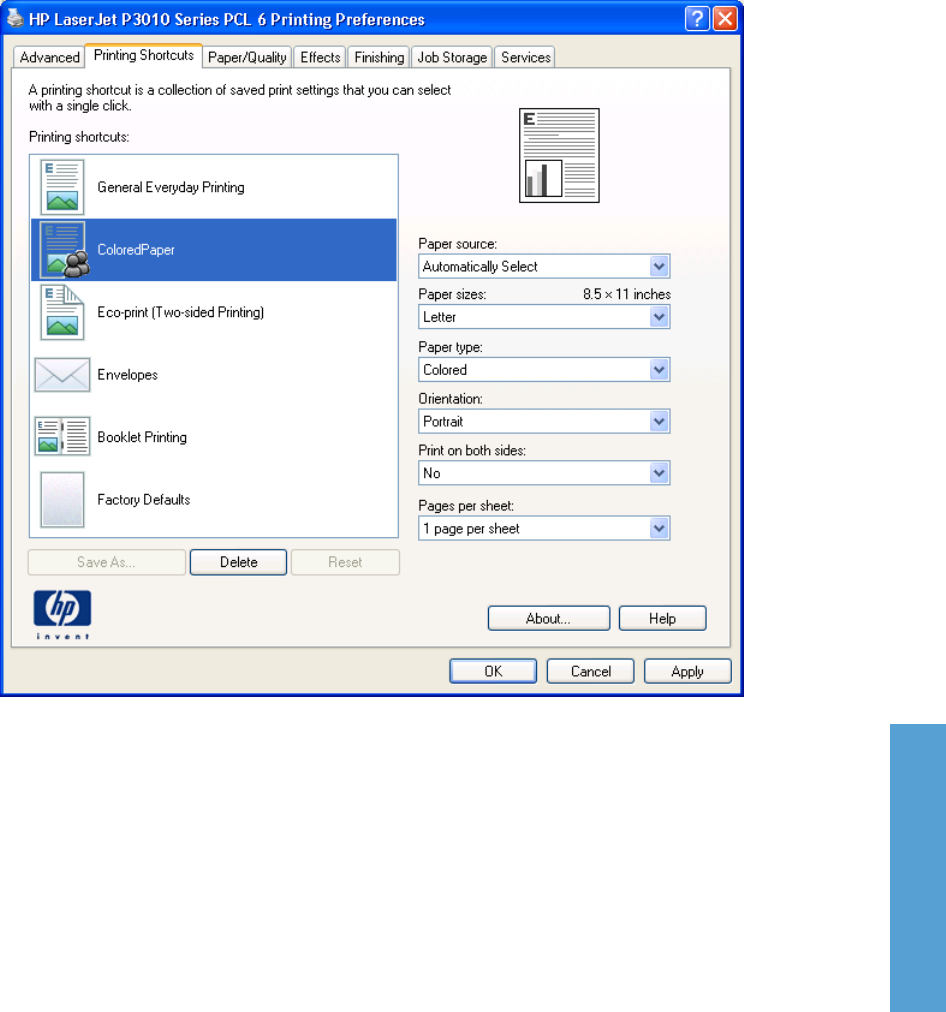
Task: Open the Pages per sheet dropdown
Action: (544, 529)
